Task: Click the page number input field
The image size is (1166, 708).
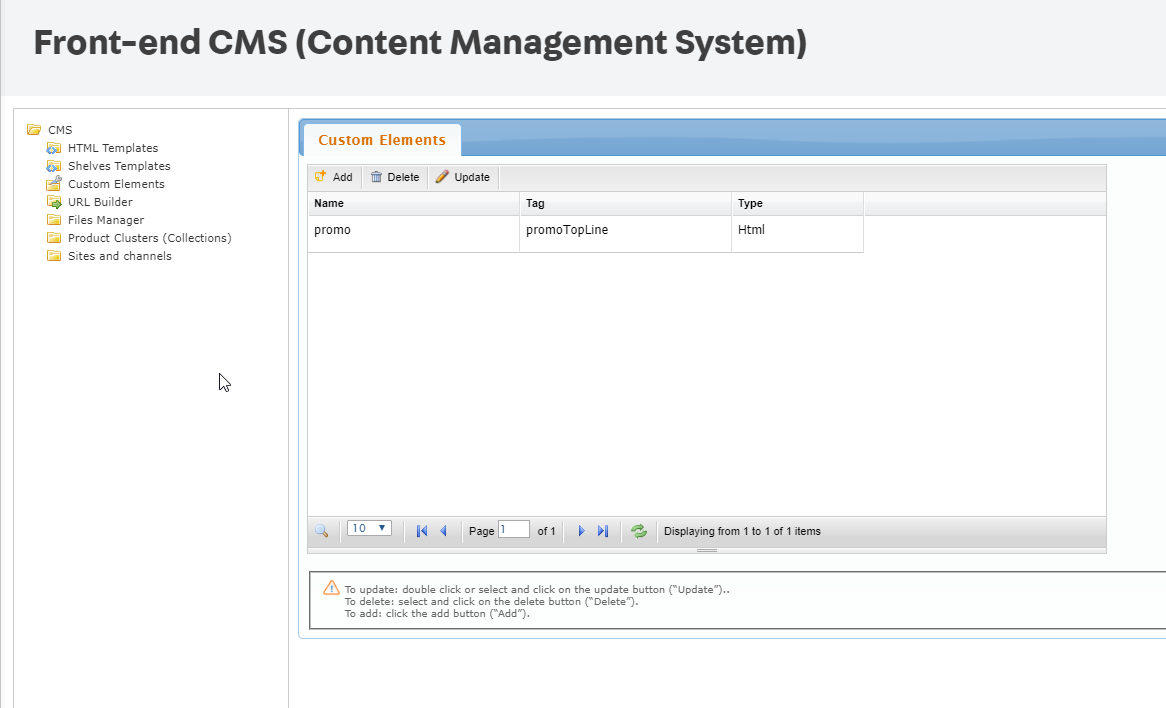Action: point(513,530)
